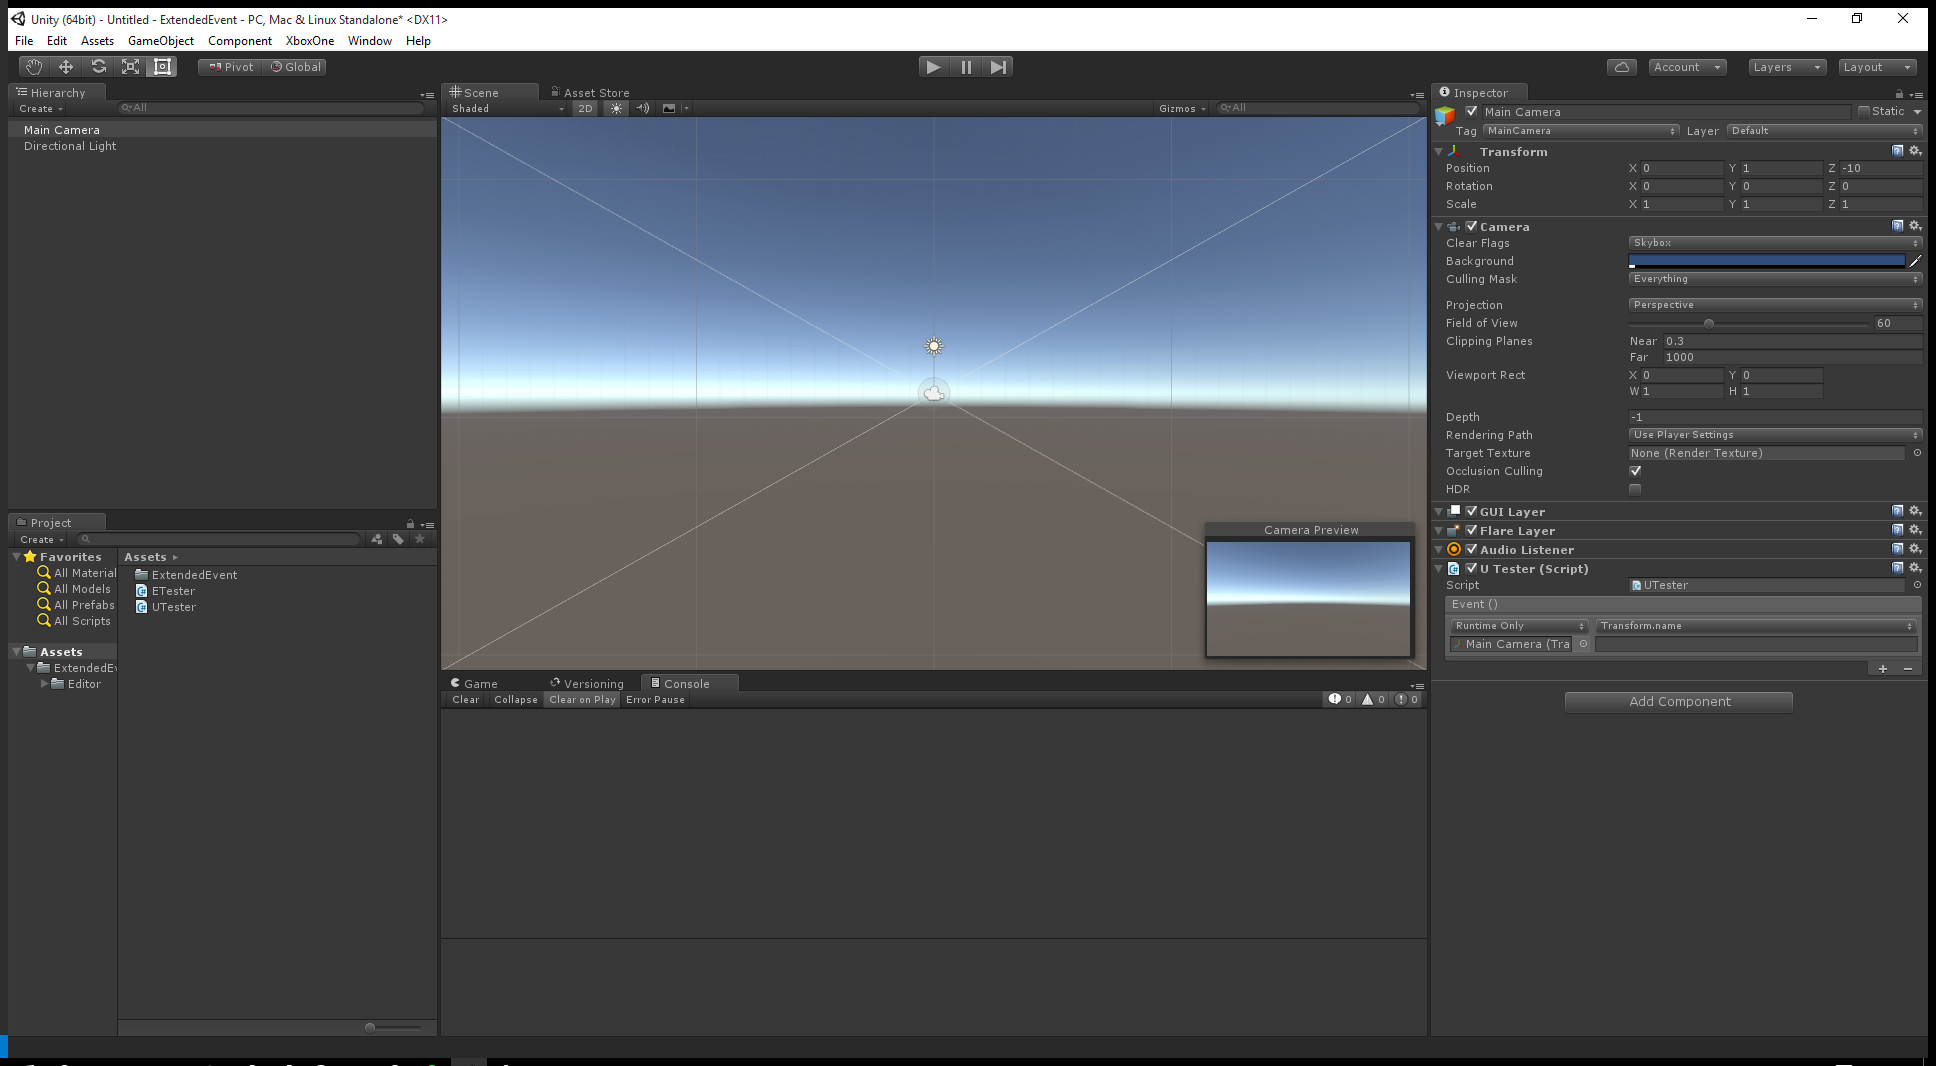Toggle 2D scene view mode
Viewport: 1936px width, 1066px height.
pos(585,108)
